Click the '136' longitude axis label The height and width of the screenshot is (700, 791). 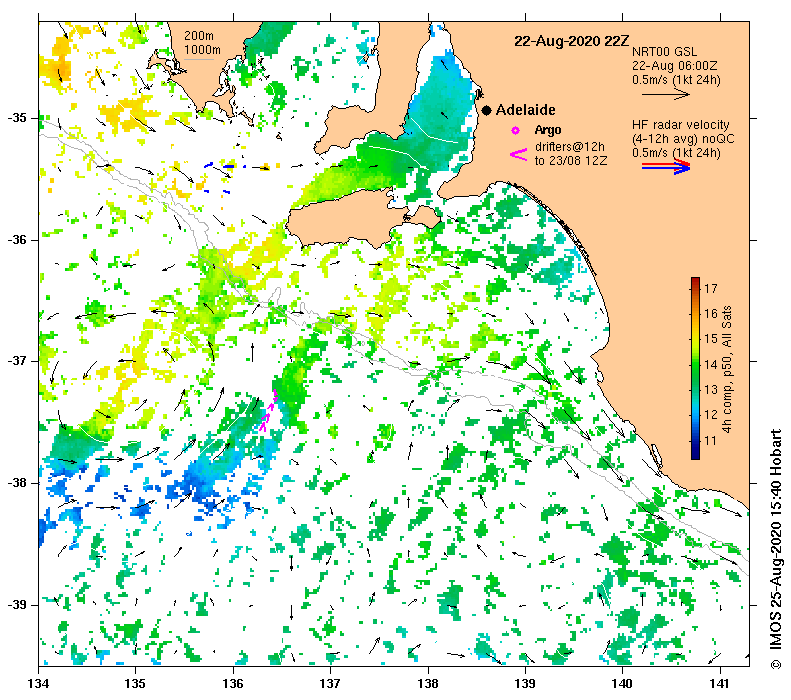[x=233, y=684]
